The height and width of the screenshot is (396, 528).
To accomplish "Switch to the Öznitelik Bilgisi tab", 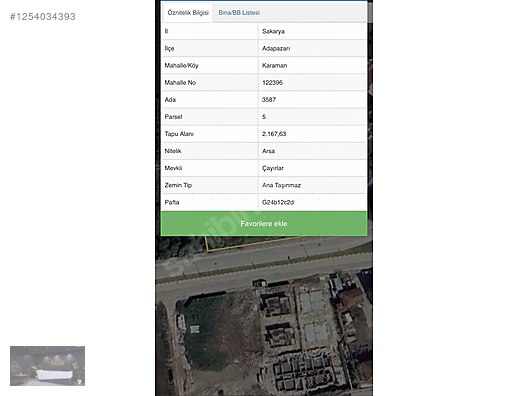I will [x=188, y=13].
